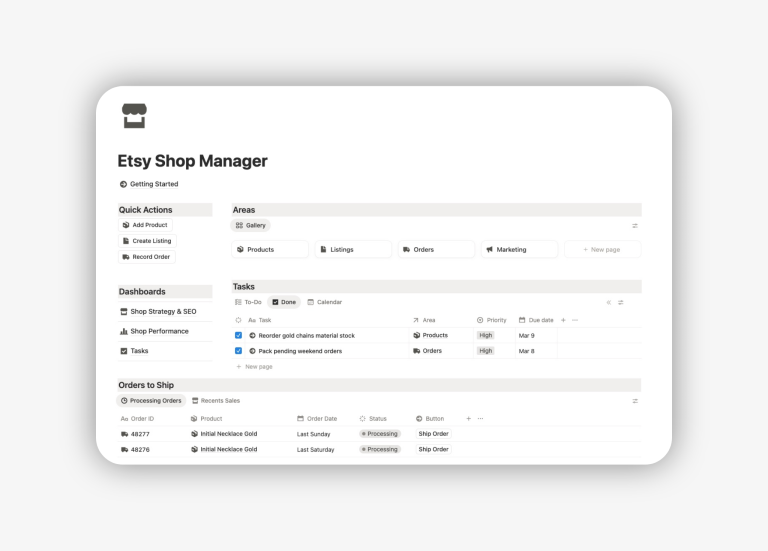Click the Order Date column header
Viewport: 768px width, 551px height.
click(x=317, y=419)
